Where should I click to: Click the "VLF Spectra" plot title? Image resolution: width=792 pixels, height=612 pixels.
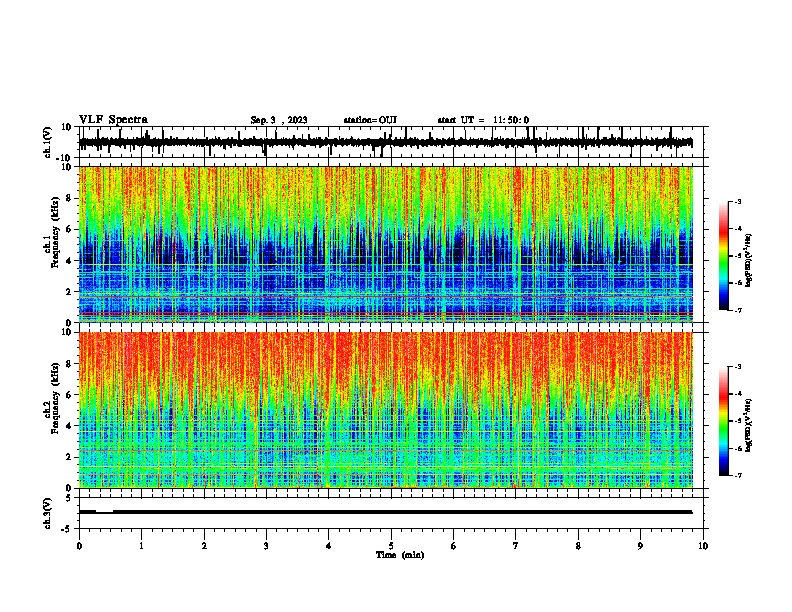pos(113,120)
